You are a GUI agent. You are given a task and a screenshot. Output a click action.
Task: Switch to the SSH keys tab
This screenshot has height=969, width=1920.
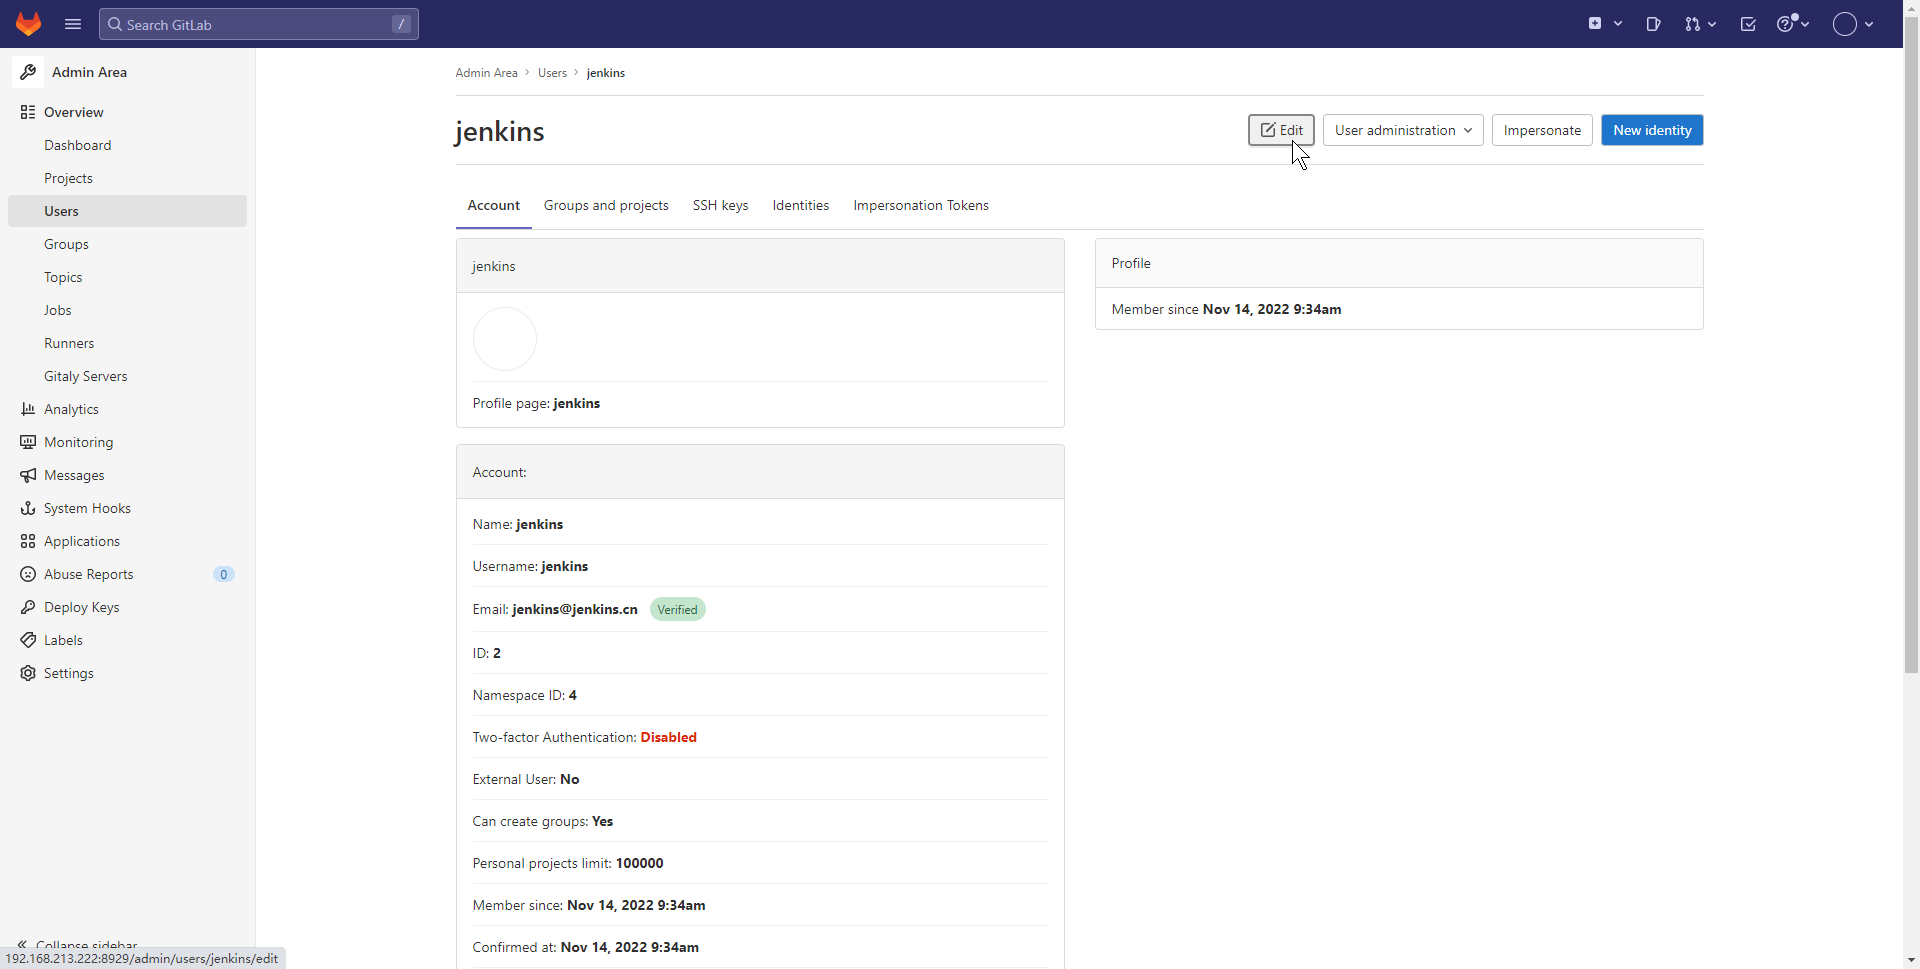pyautogui.click(x=720, y=205)
